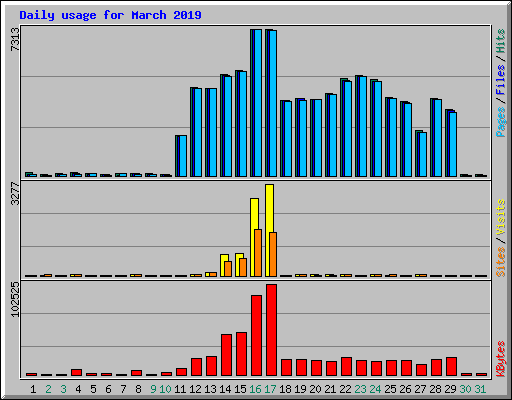Click the Pages legend label

[501, 122]
